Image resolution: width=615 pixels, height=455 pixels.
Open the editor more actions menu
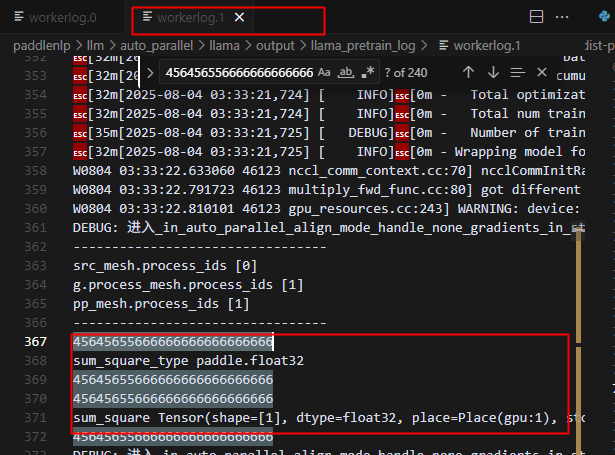(x=565, y=18)
